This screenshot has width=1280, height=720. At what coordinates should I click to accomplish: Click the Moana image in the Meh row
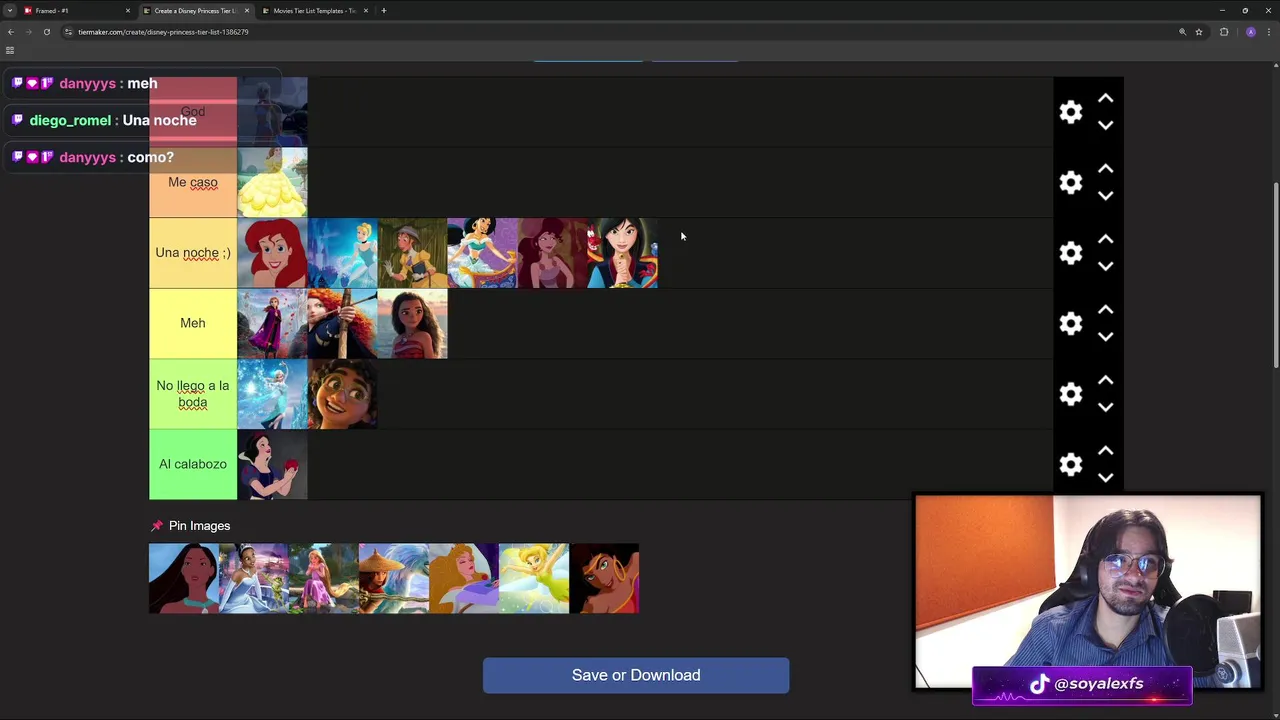(412, 323)
